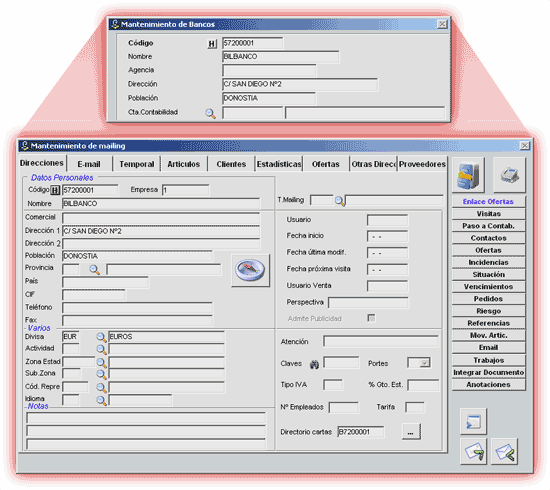550x490 pixels.
Task: Open the Provincia lookup magnifier
Action: pyautogui.click(x=94, y=269)
